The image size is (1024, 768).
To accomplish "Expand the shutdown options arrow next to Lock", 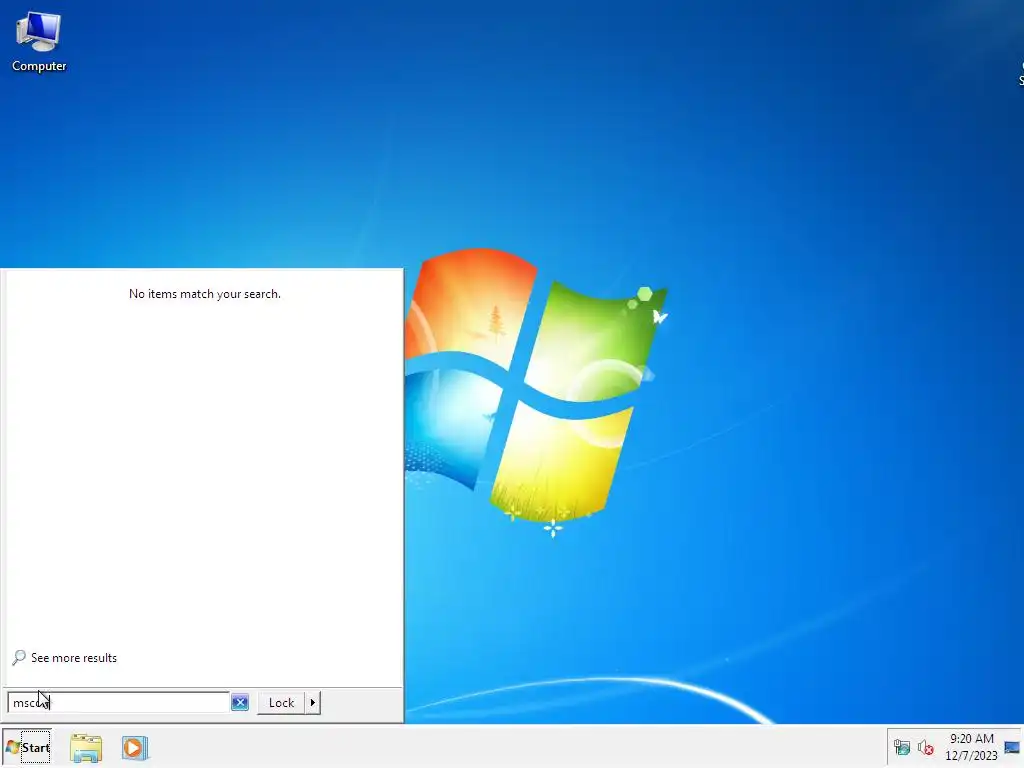I will 313,703.
